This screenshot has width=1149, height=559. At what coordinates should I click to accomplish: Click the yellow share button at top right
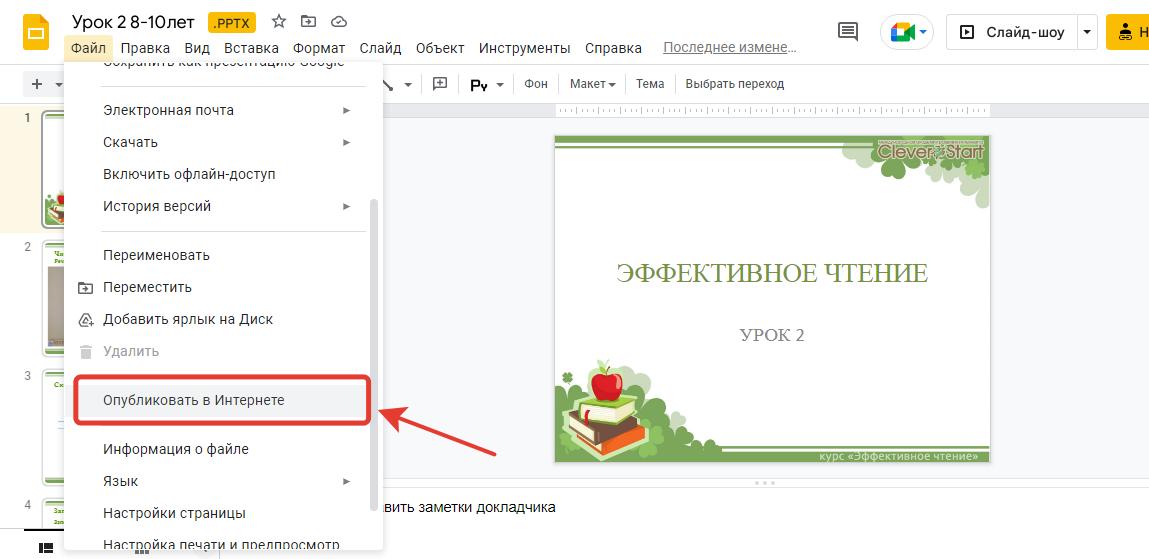click(1128, 32)
